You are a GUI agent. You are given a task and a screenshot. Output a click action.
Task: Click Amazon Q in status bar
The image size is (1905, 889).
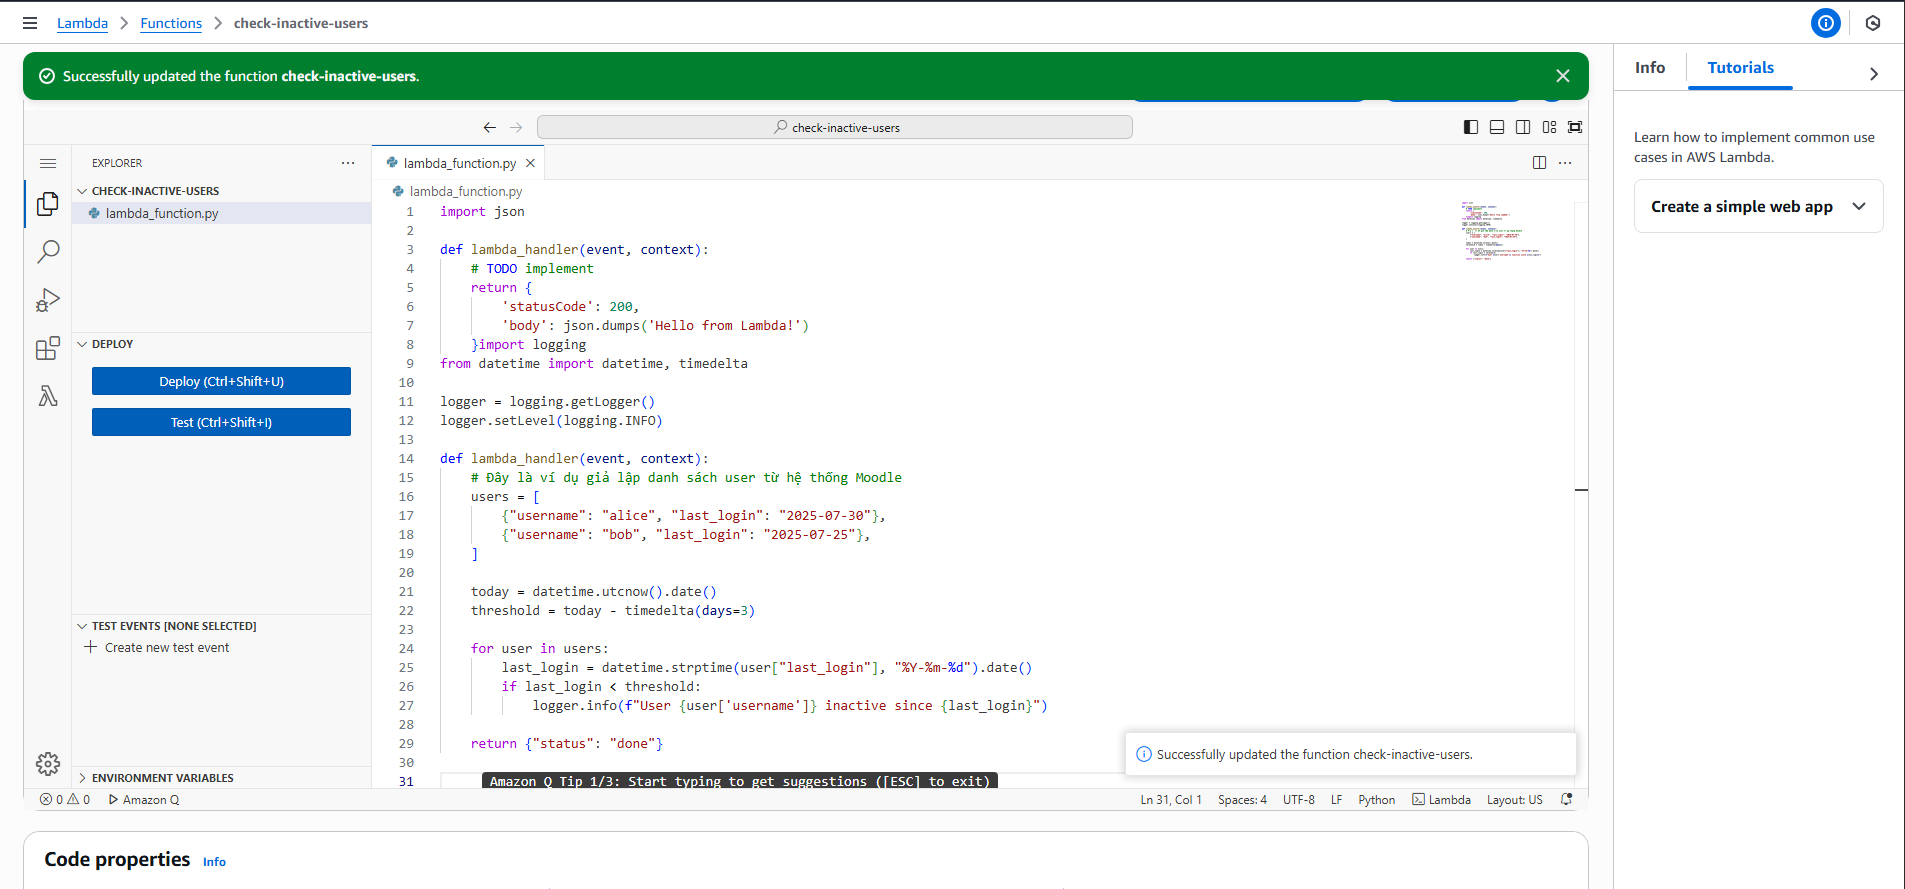point(144,800)
